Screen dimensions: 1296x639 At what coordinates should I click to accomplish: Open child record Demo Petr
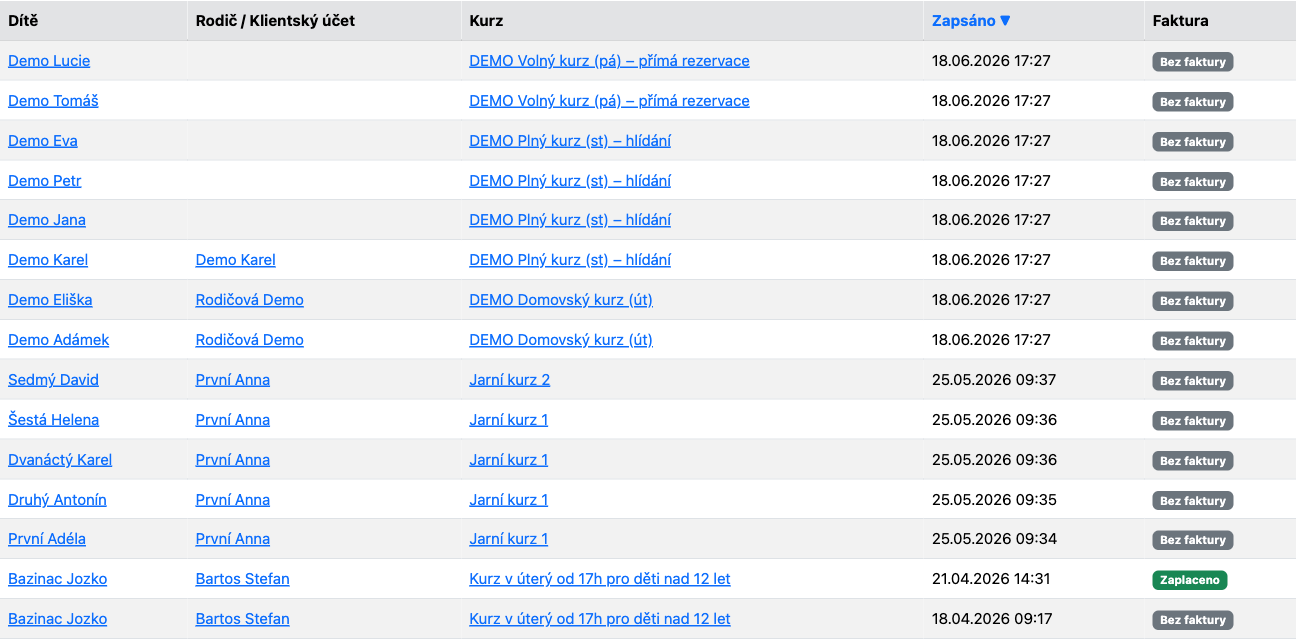(45, 181)
